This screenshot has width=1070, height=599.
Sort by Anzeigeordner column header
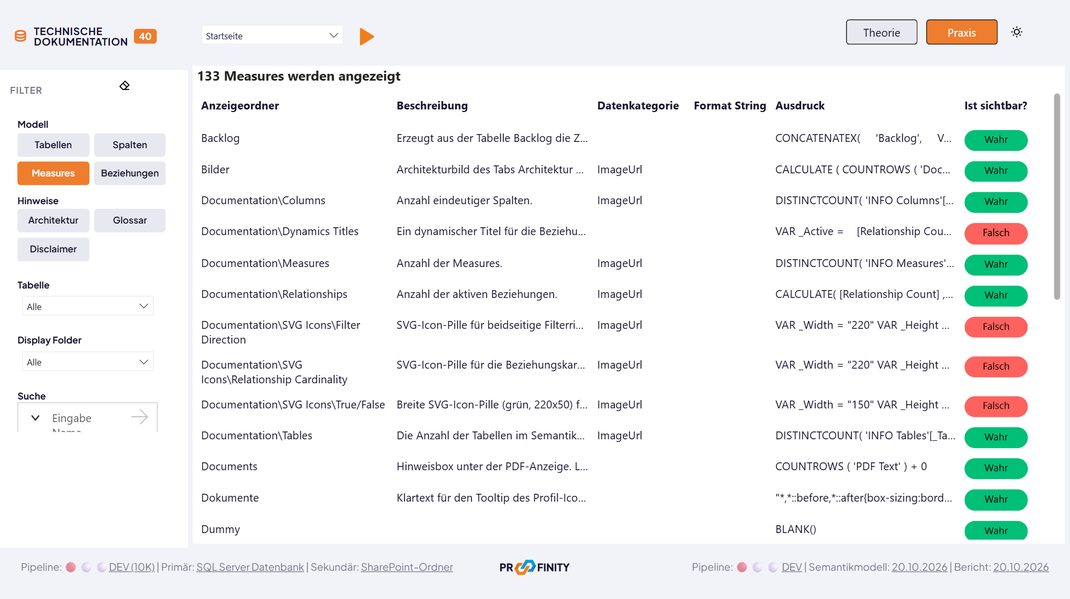(240, 106)
